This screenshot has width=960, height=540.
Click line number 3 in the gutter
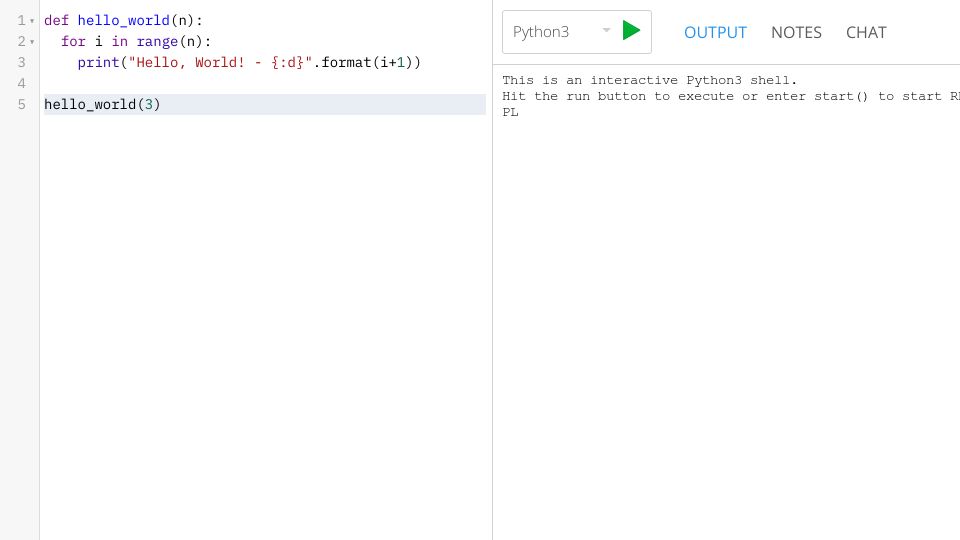[21, 62]
